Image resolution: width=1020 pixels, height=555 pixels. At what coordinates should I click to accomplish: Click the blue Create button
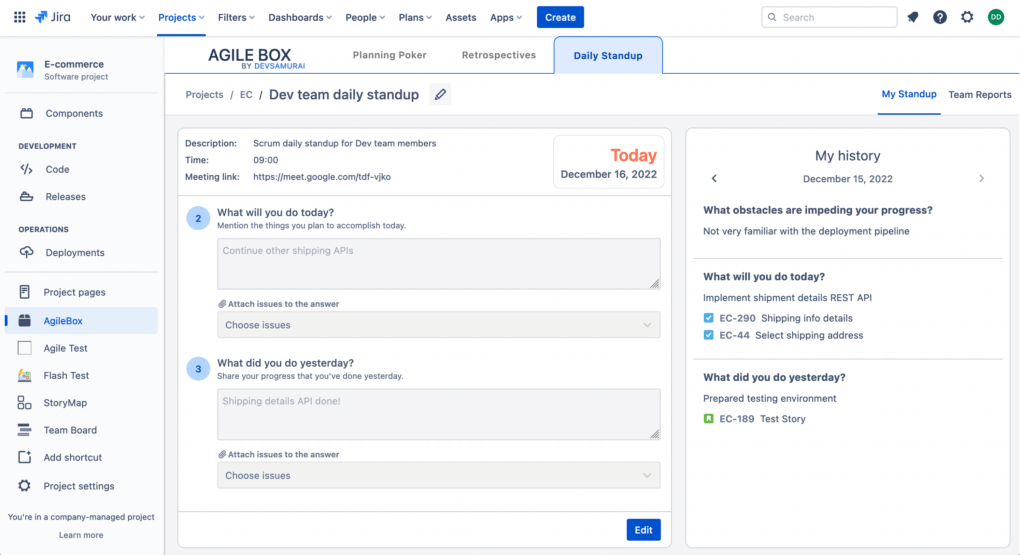560,18
